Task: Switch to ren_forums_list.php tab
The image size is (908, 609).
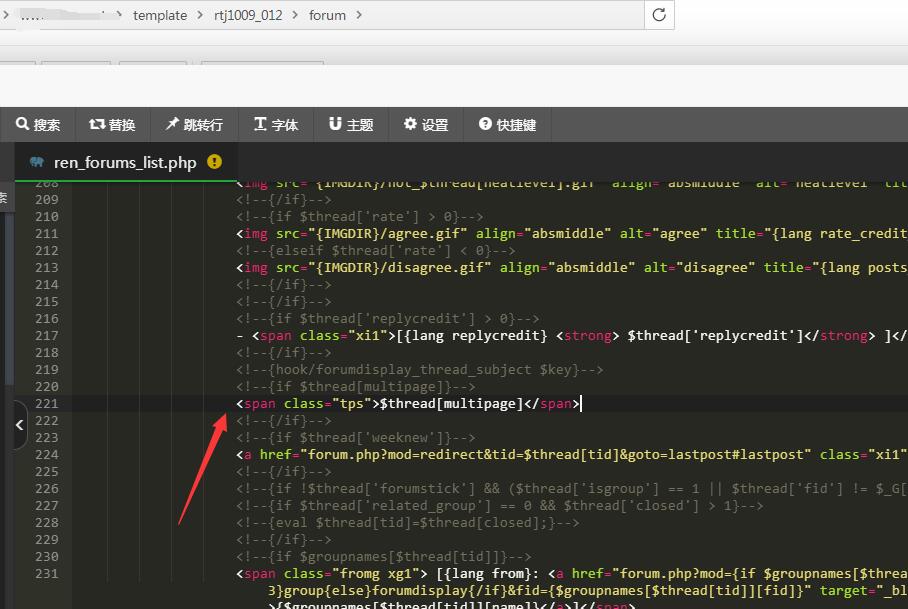Action: (x=124, y=163)
